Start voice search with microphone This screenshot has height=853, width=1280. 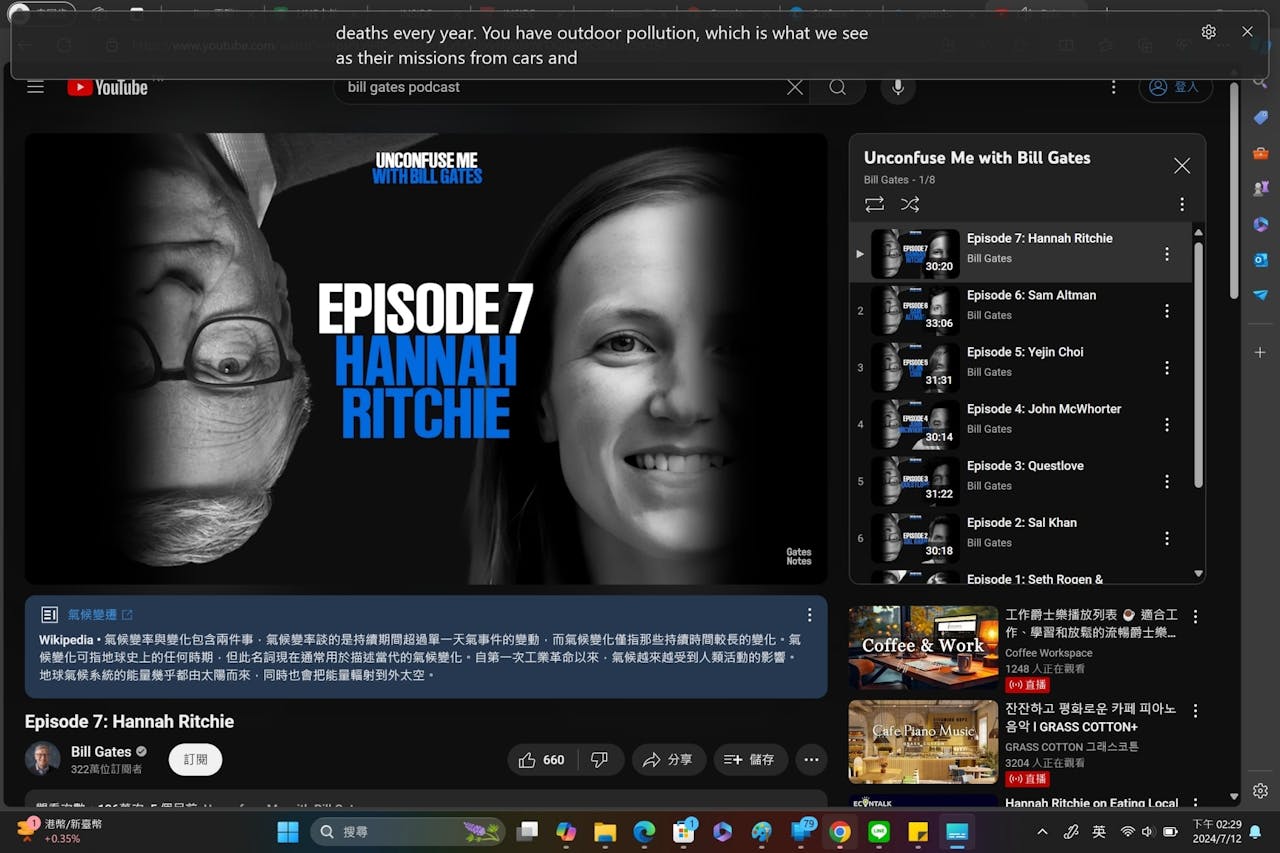[898, 87]
